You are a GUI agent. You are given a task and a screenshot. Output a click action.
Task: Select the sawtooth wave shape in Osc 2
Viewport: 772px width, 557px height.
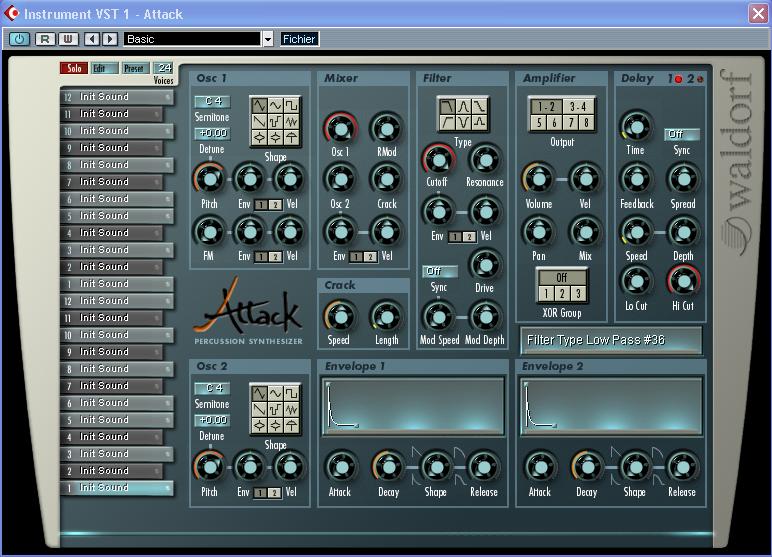[x=259, y=409]
